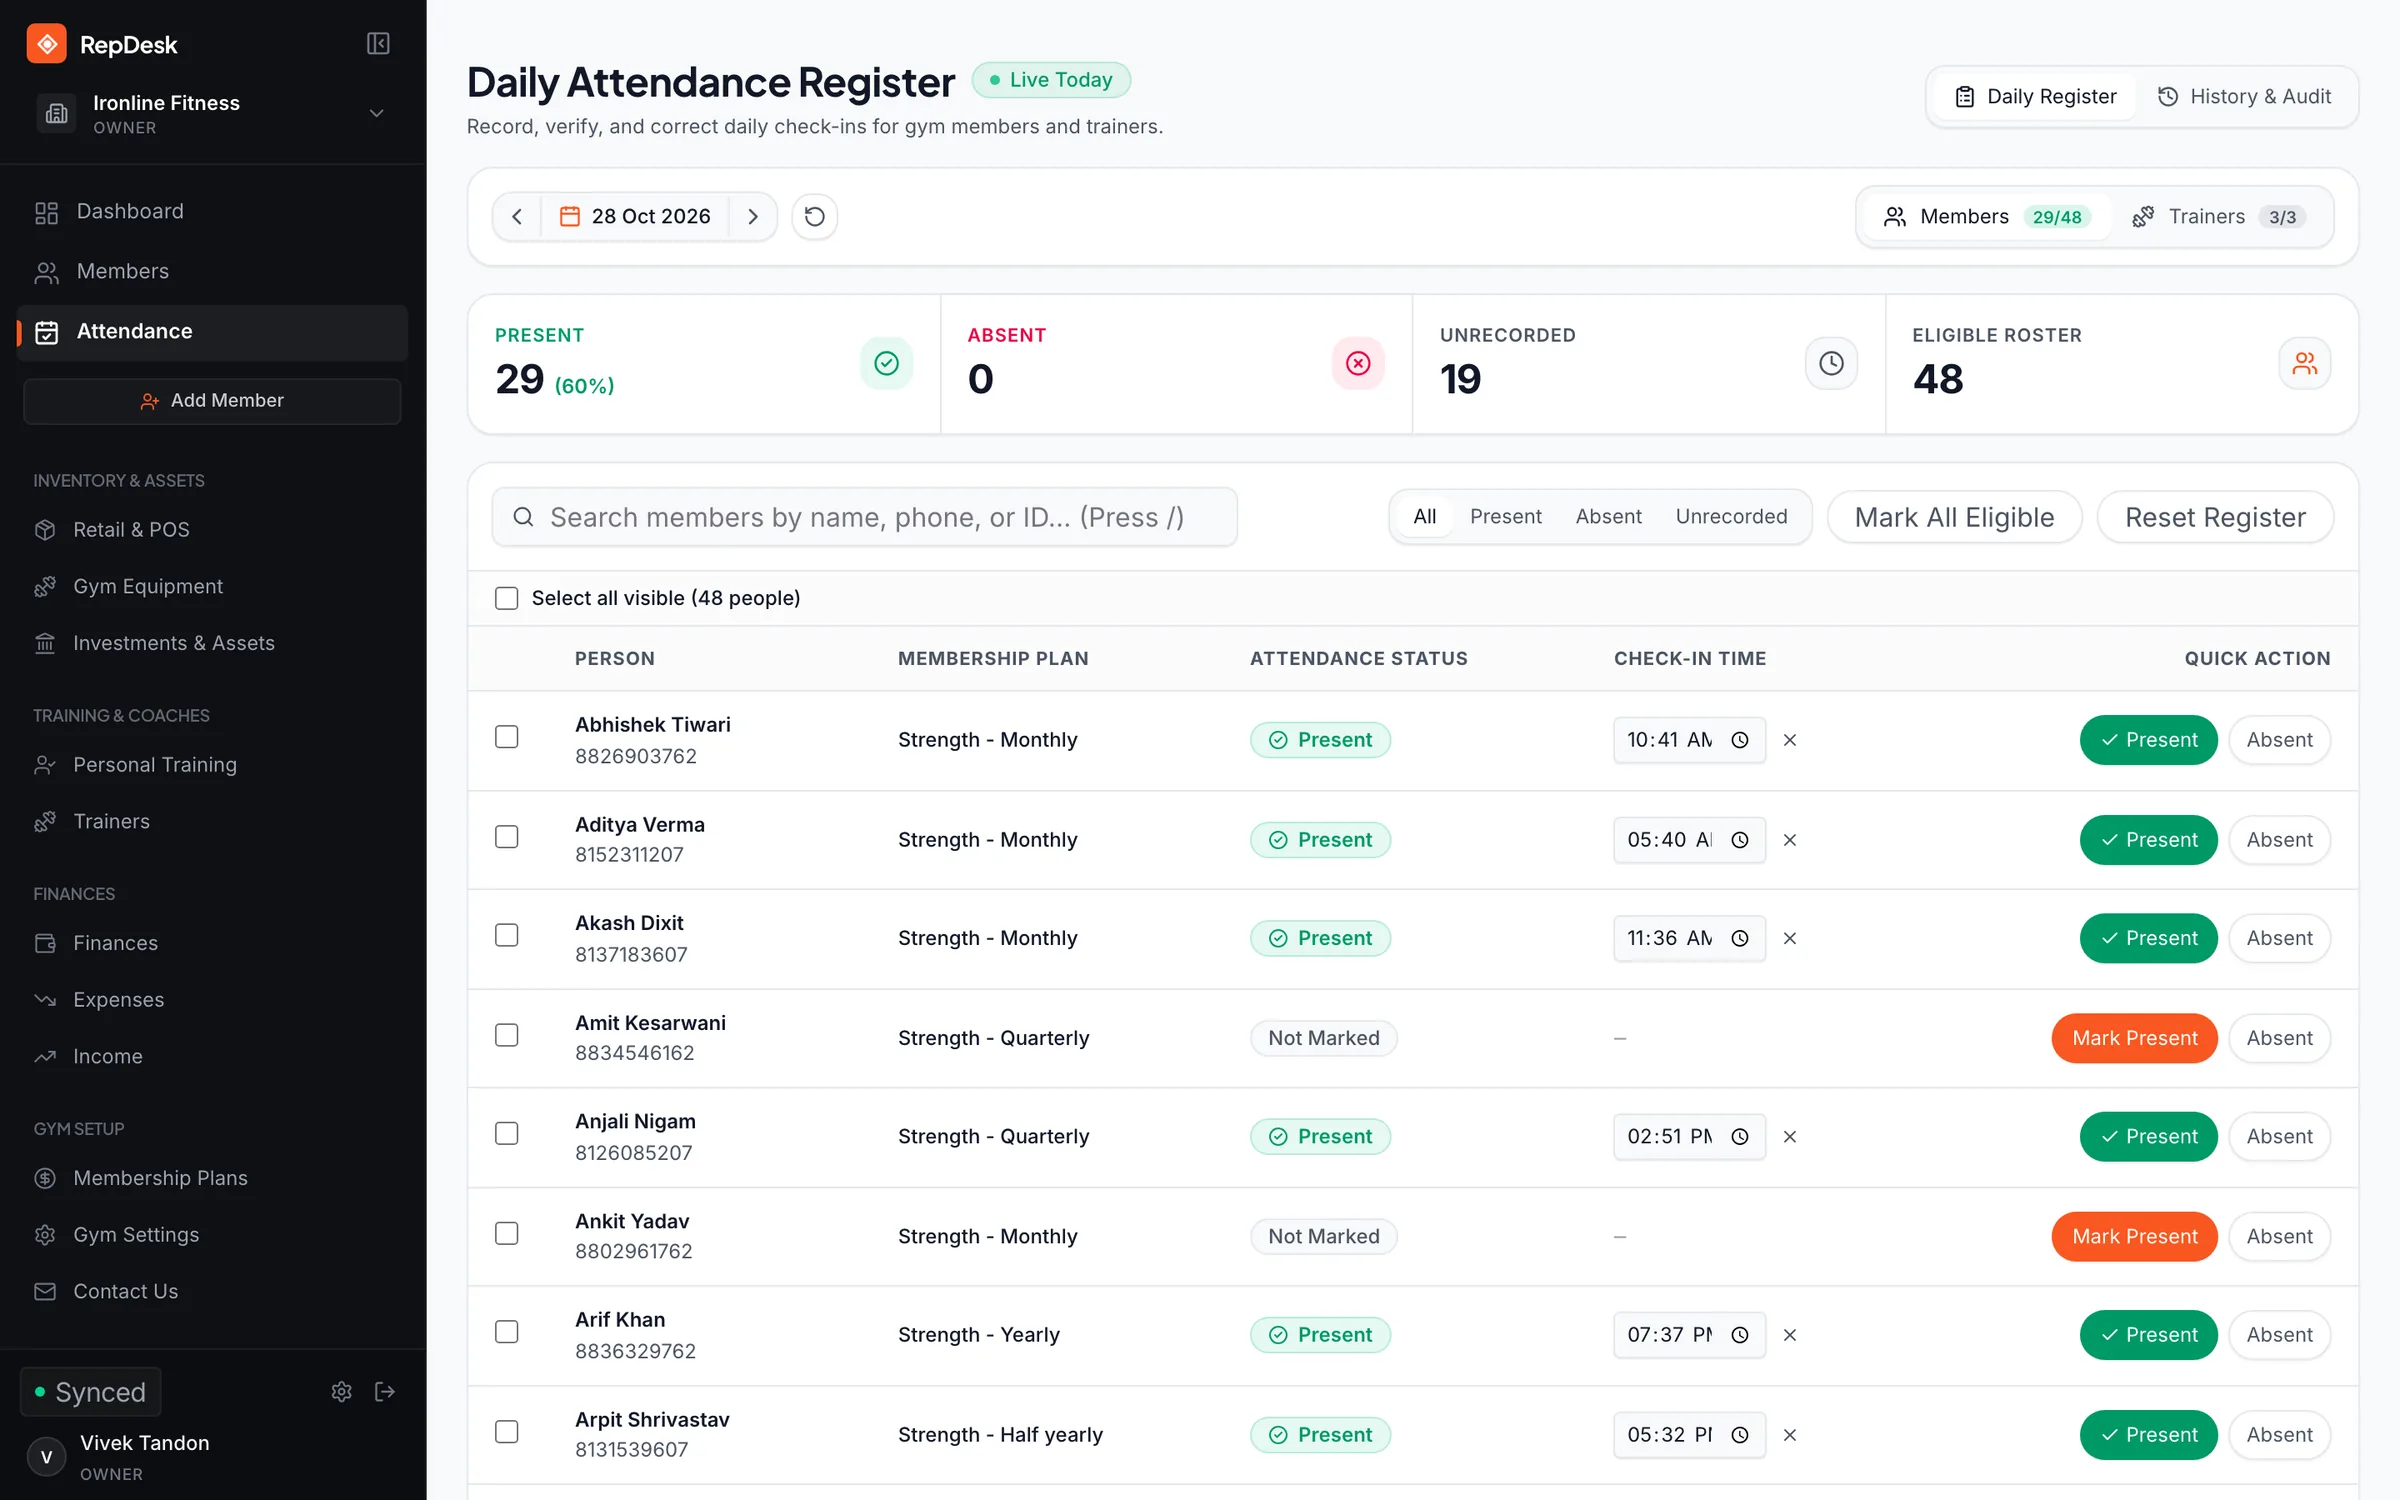Select Members 29/48 tab
Image resolution: width=2400 pixels, height=1500 pixels.
1986,216
